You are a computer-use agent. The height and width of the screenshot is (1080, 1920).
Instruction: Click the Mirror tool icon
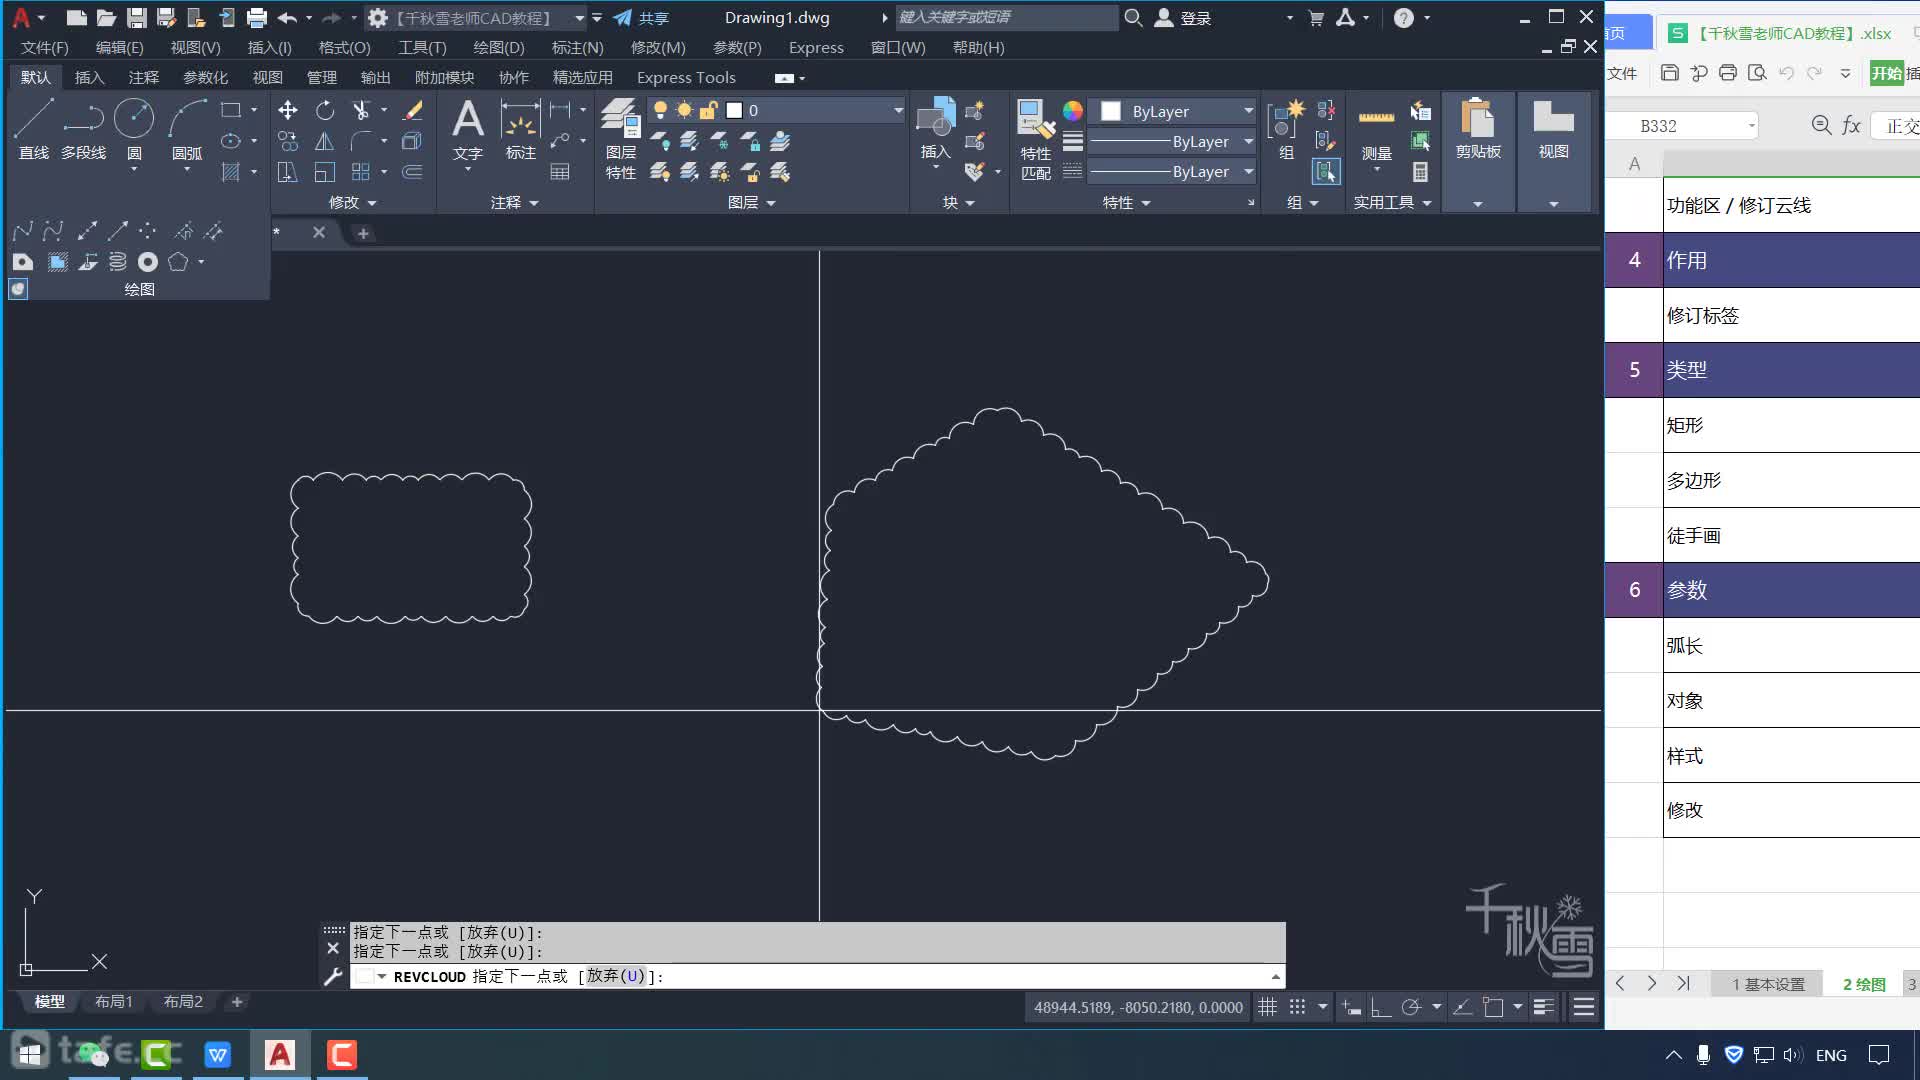click(325, 141)
